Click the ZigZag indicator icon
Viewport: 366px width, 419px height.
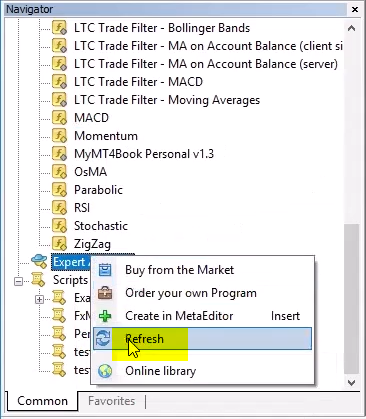click(60, 244)
